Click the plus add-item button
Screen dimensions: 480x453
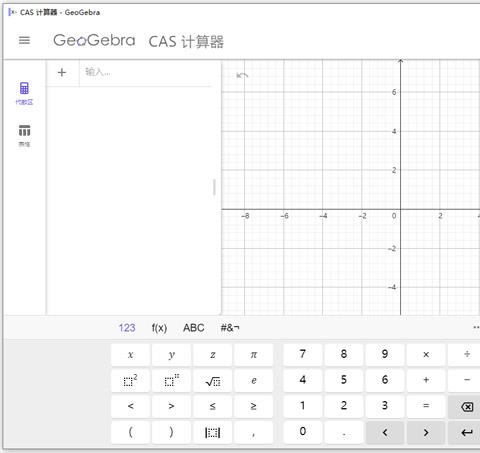click(62, 72)
